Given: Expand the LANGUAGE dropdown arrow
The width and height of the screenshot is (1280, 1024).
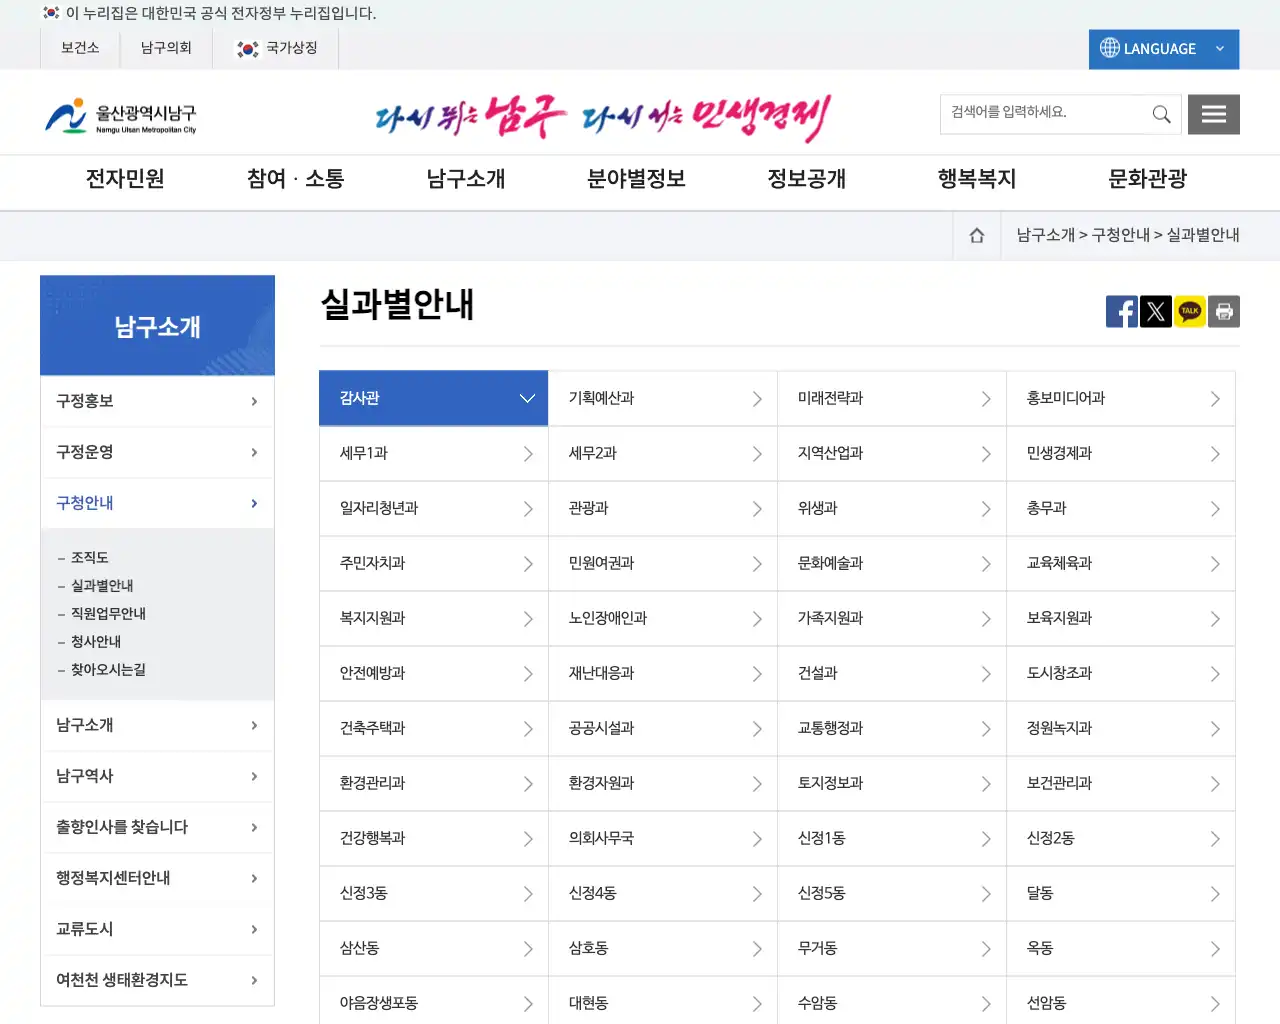Looking at the screenshot, I should pyautogui.click(x=1220, y=49).
